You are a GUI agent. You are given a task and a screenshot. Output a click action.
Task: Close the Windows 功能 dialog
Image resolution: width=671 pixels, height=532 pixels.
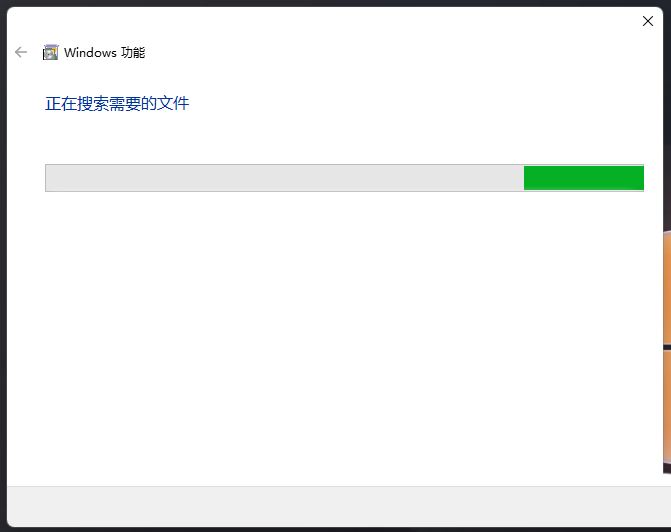point(648,21)
